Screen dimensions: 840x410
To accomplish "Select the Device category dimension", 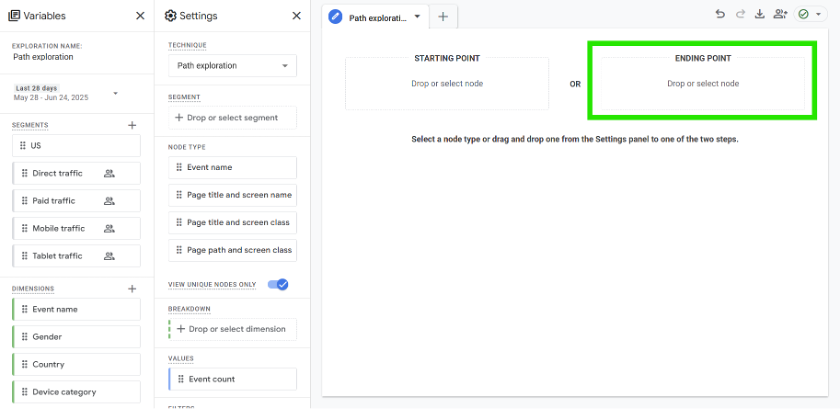I will point(77,392).
